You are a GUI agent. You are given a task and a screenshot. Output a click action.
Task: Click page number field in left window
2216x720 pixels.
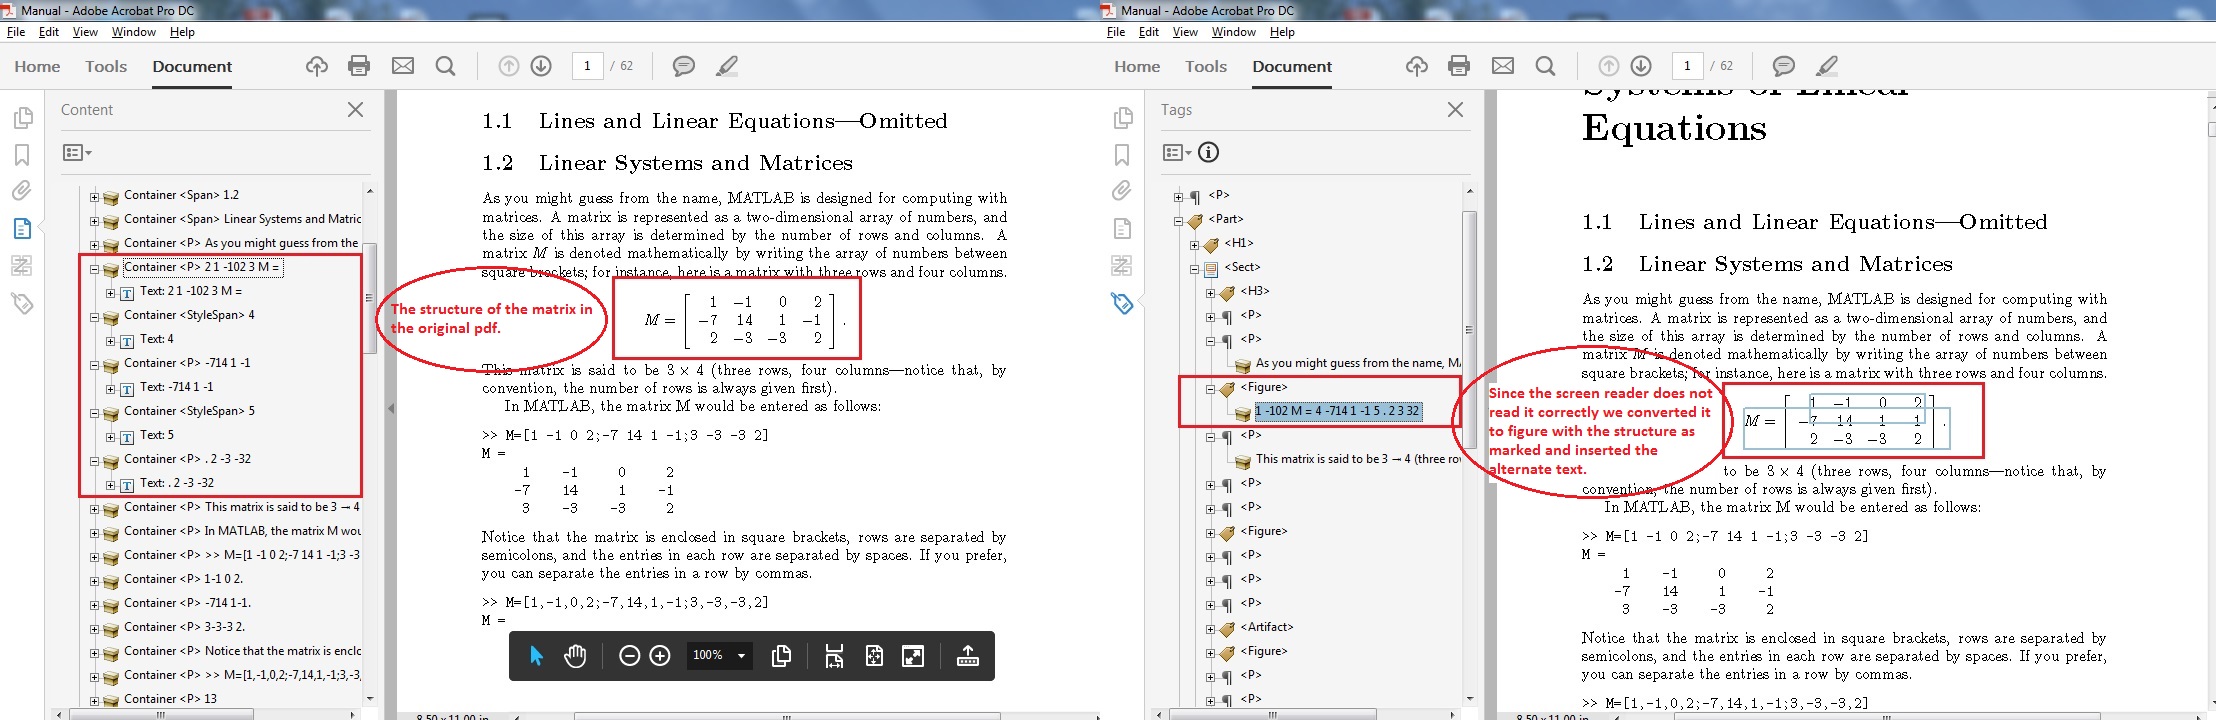[x=587, y=66]
